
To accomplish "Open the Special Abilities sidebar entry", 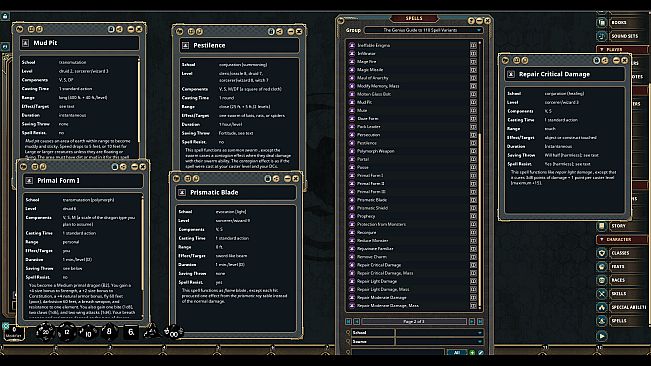I will pos(622,307).
